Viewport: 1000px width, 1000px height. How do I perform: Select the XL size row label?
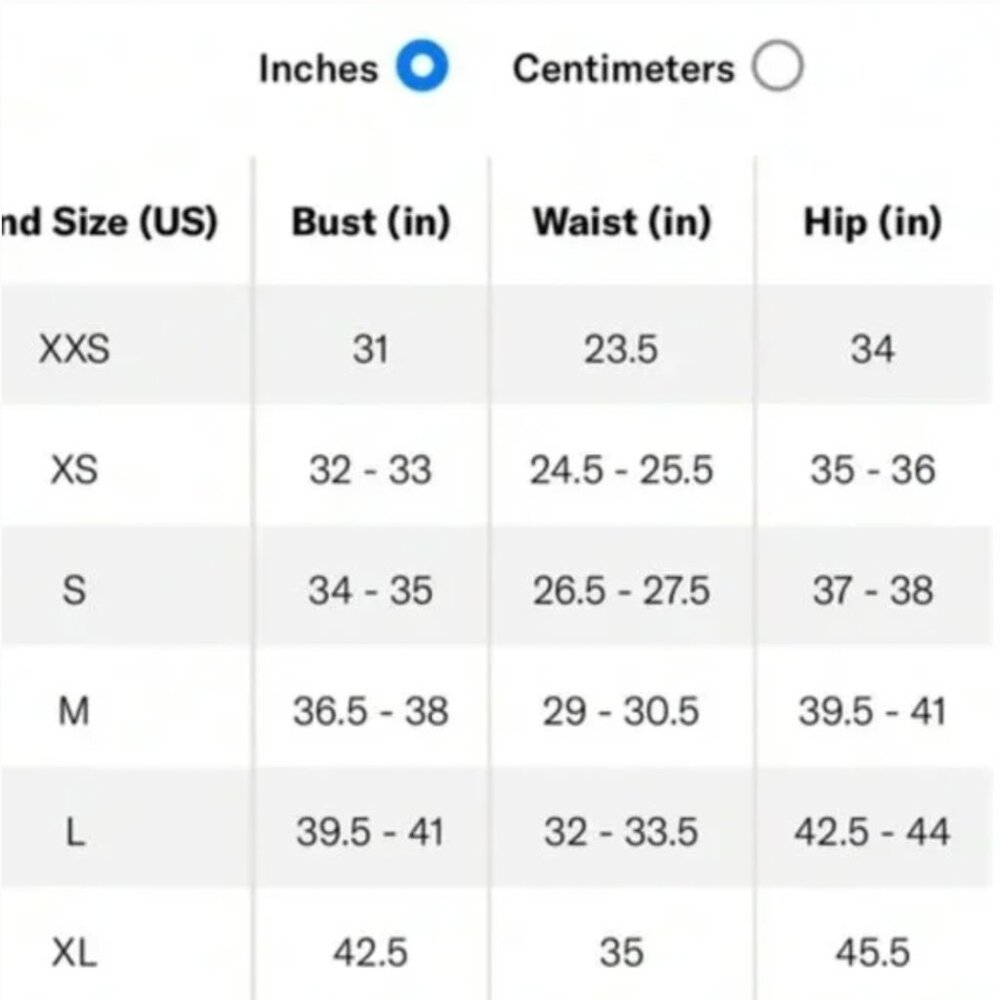tap(74, 953)
